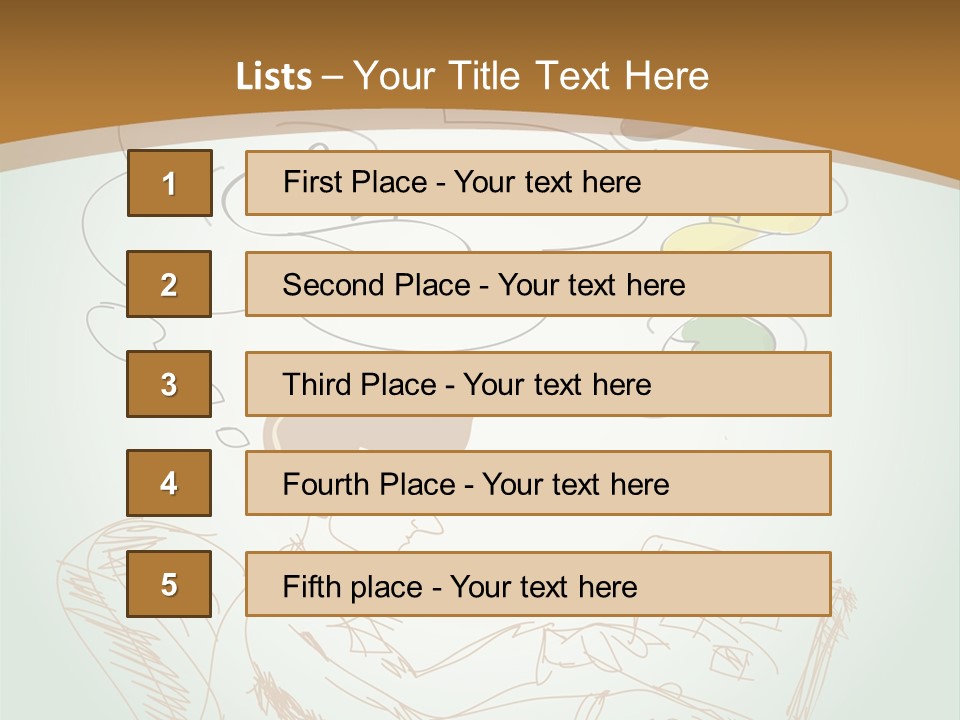The width and height of the screenshot is (960, 720).
Task: Select the number 4 box
Action: (x=169, y=483)
